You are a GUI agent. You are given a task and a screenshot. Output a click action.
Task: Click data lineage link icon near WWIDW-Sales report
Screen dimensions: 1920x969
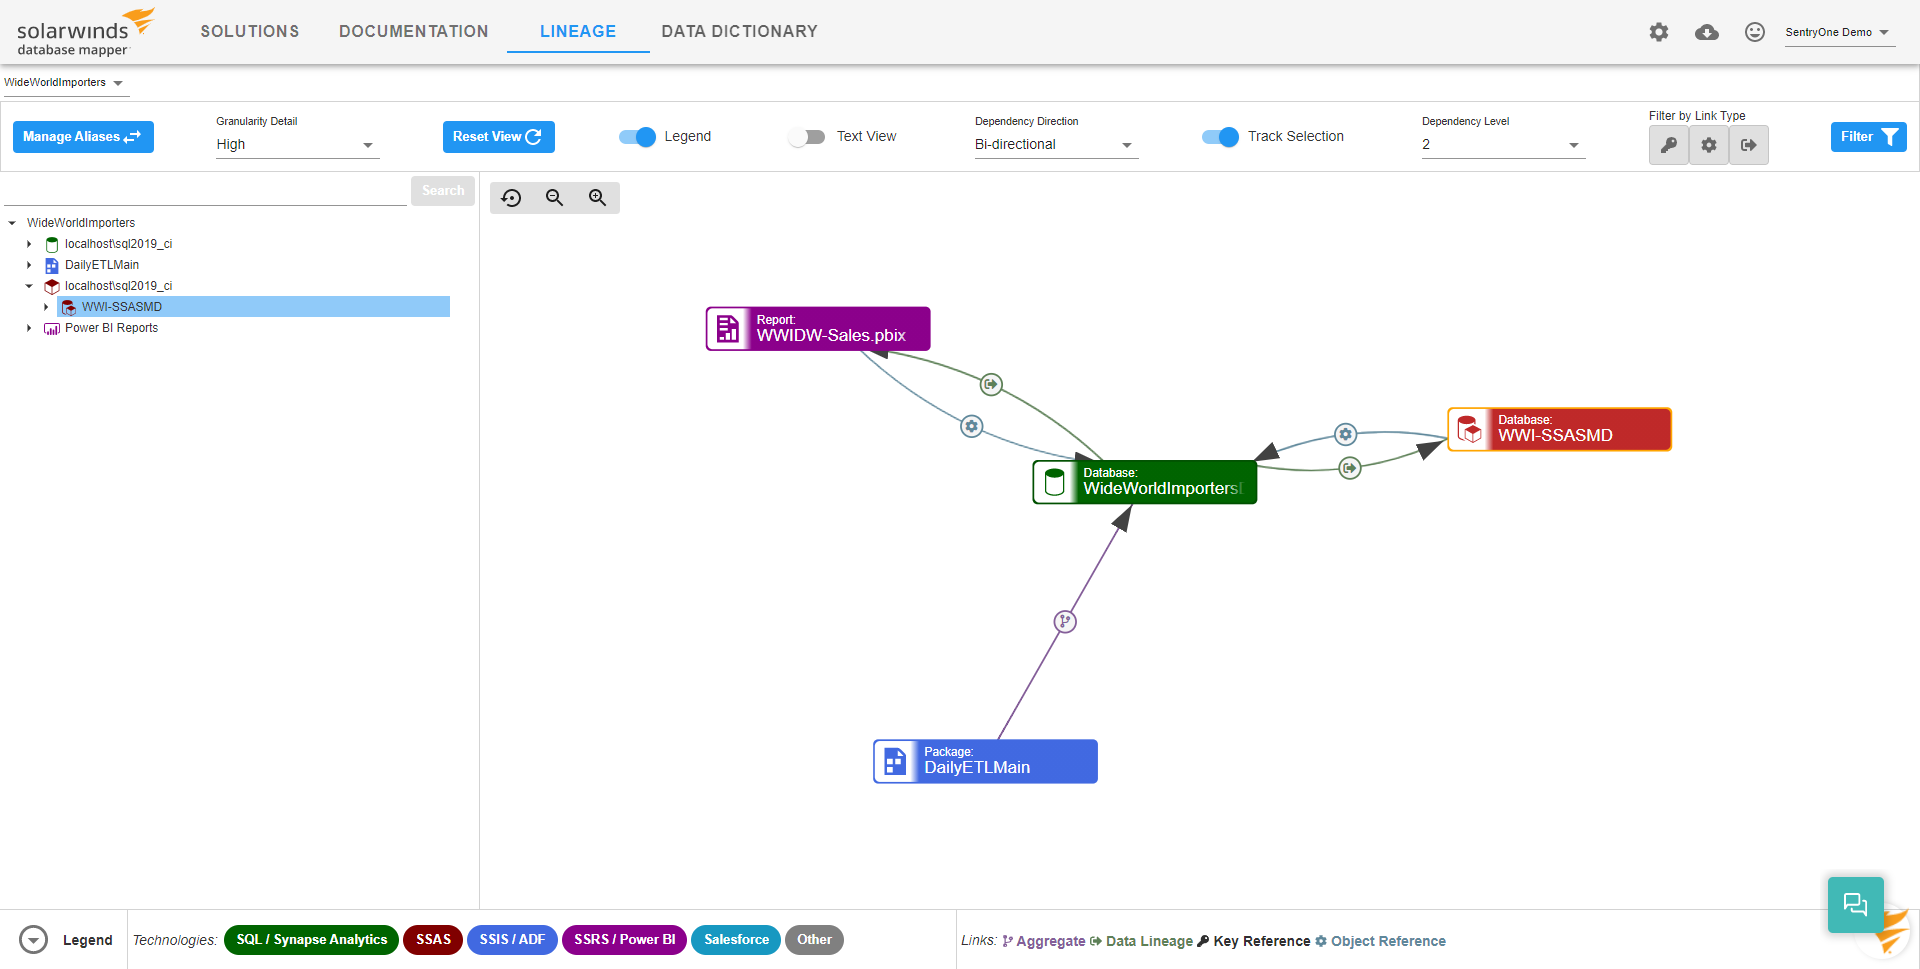pos(991,384)
